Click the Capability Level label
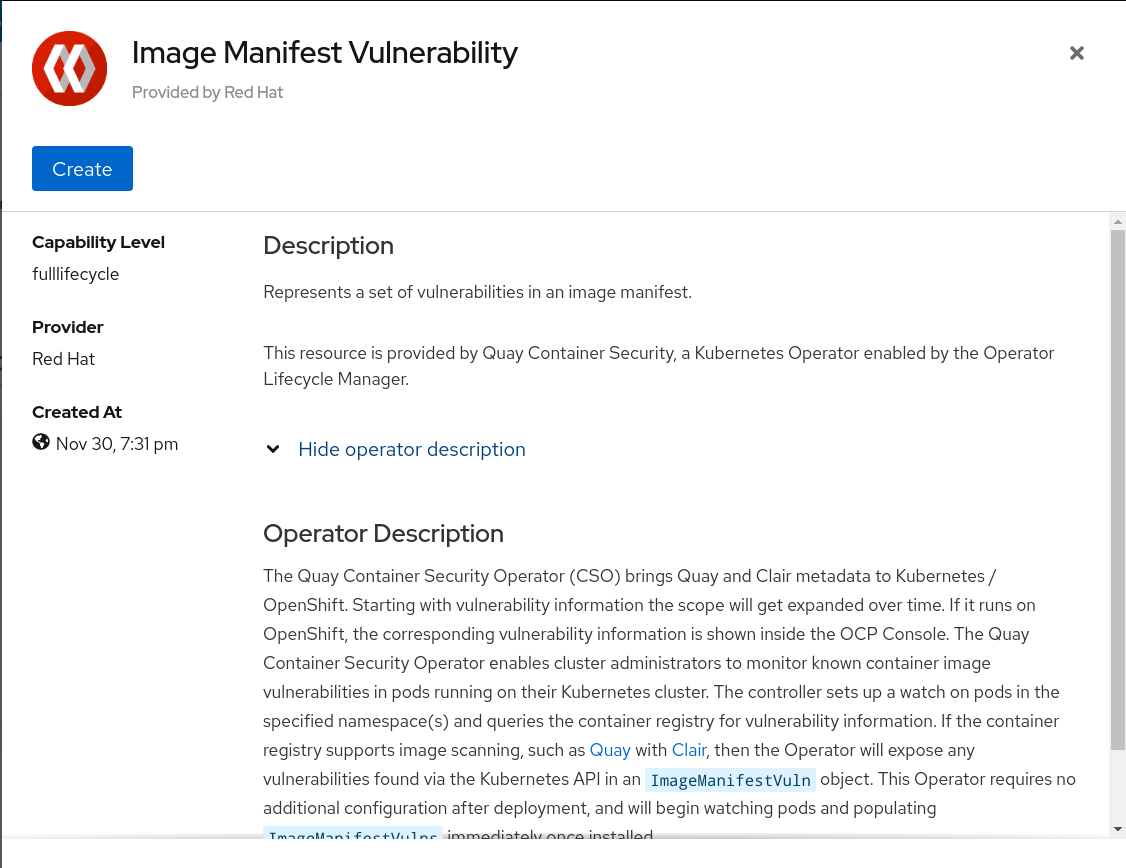 pyautogui.click(x=98, y=242)
